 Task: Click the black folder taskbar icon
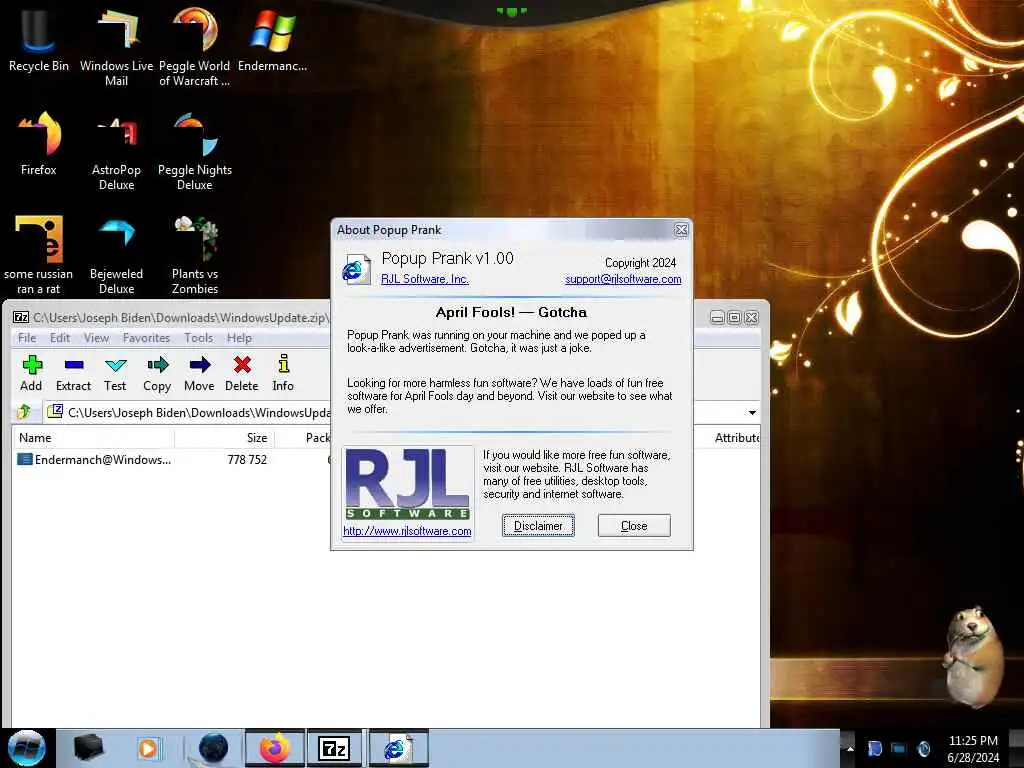(x=89, y=748)
